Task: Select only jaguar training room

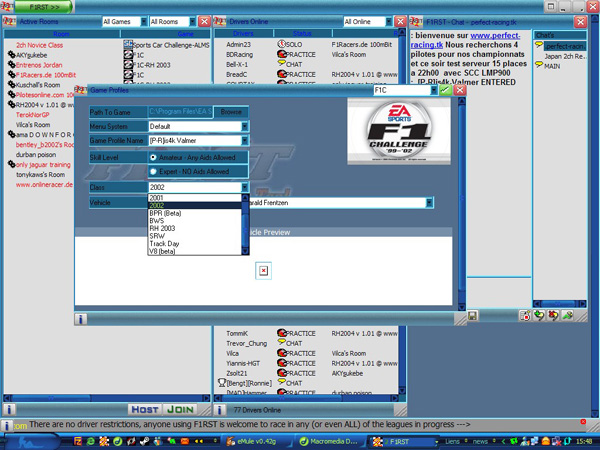Action: pos(43,165)
